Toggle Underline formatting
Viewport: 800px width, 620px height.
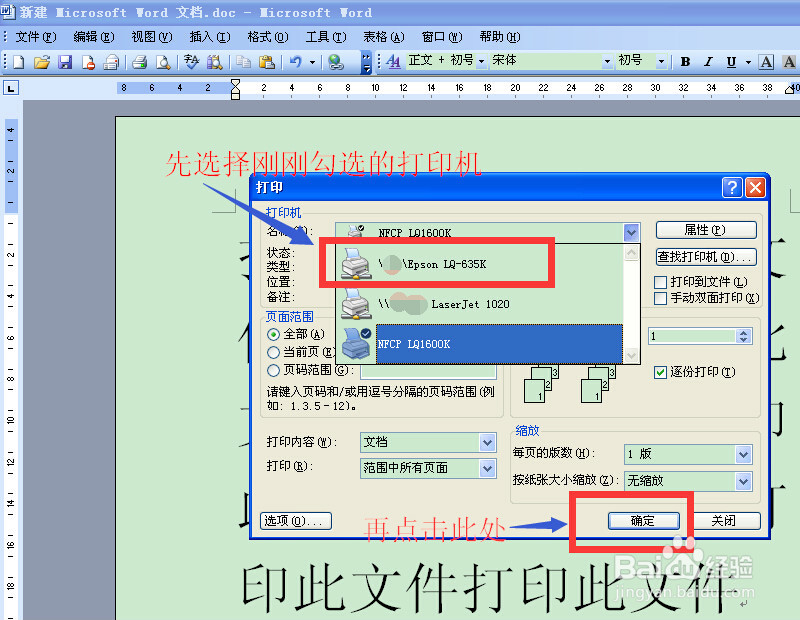[x=731, y=62]
